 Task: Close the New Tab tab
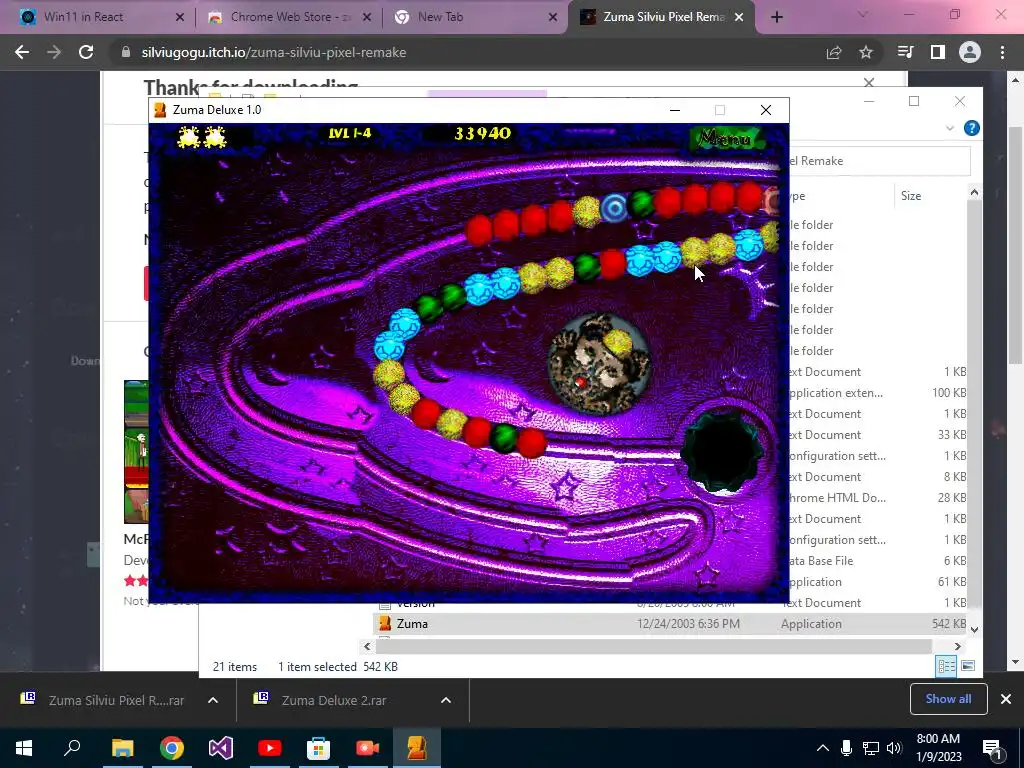(x=553, y=18)
